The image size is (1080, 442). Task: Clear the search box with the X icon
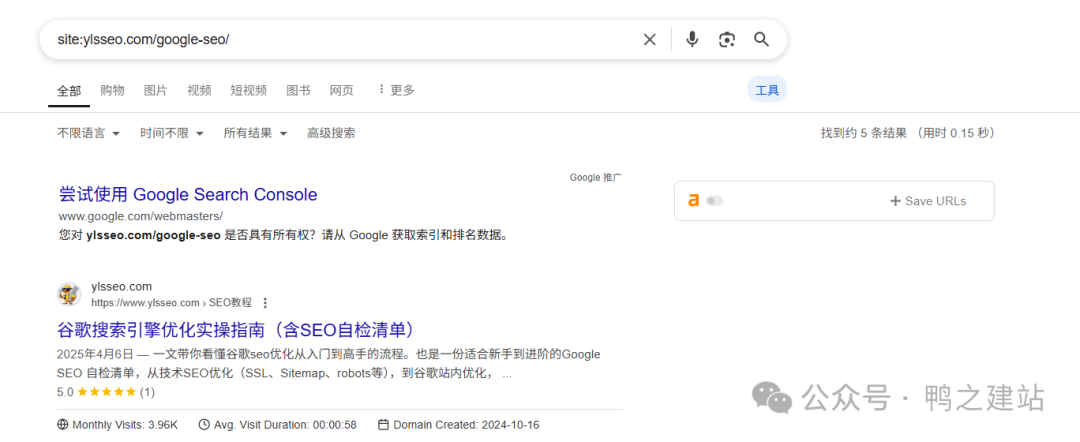pyautogui.click(x=650, y=39)
